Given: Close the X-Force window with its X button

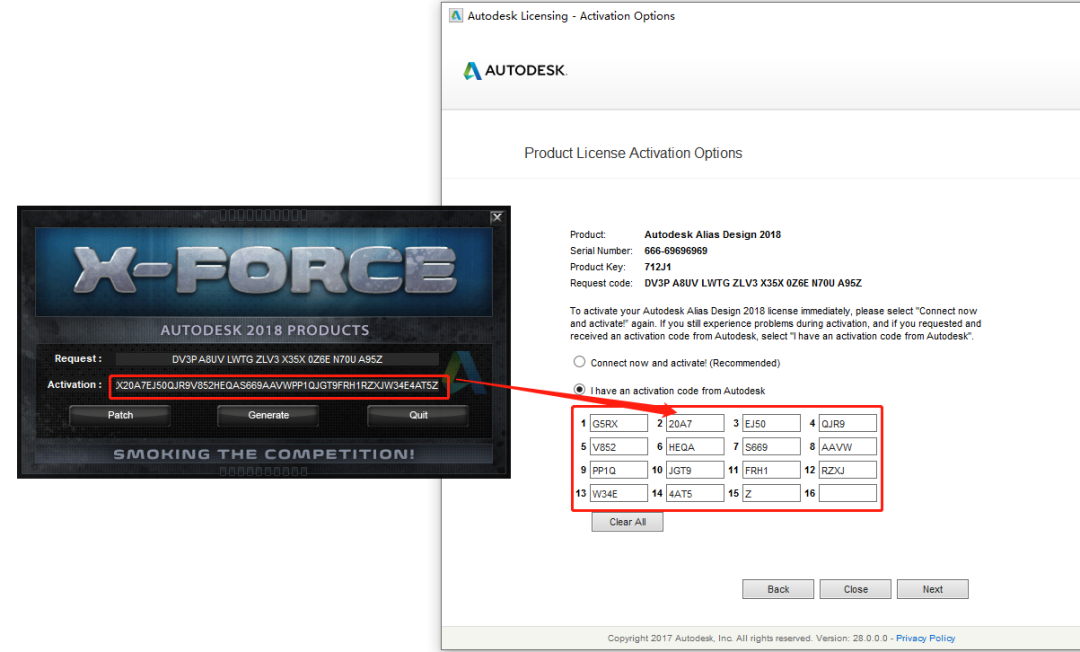Looking at the screenshot, I should pos(497,218).
